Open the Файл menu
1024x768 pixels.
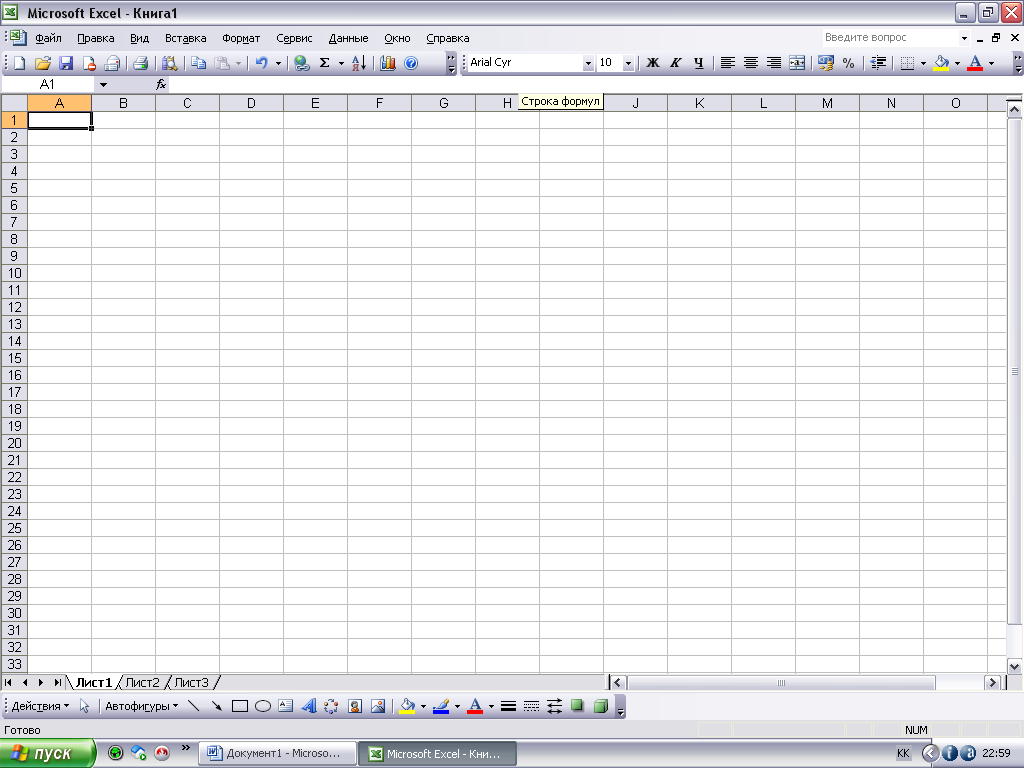click(48, 38)
